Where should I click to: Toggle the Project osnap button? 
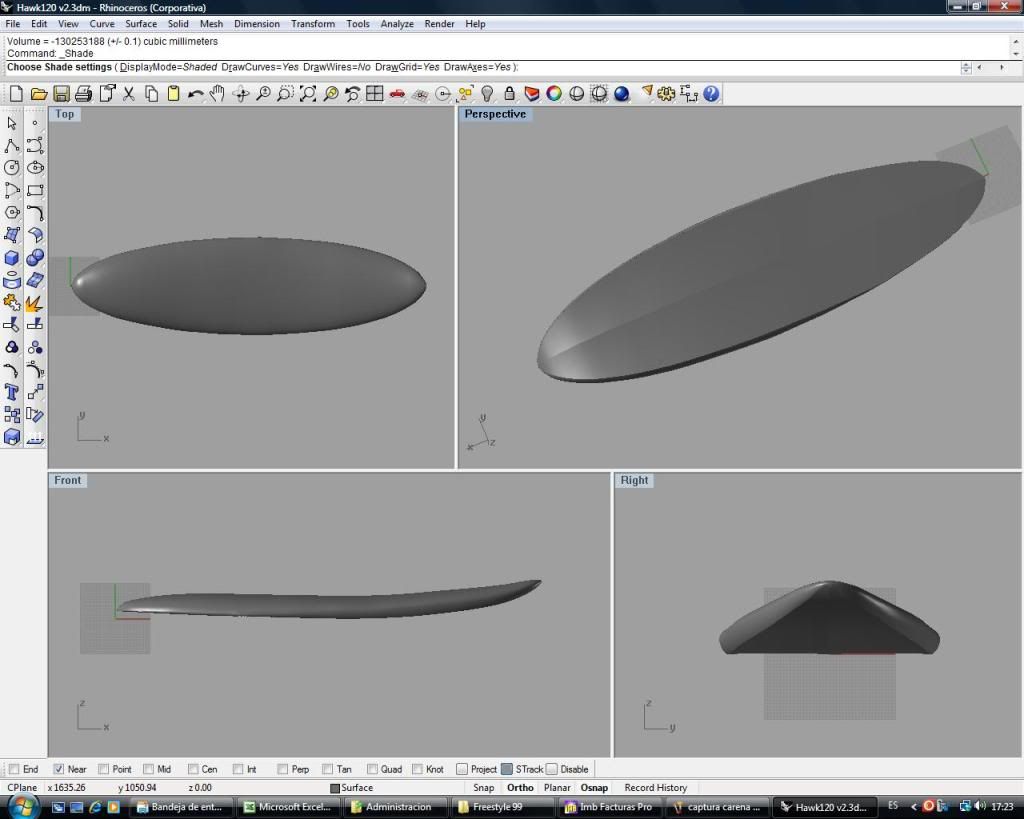coord(477,769)
